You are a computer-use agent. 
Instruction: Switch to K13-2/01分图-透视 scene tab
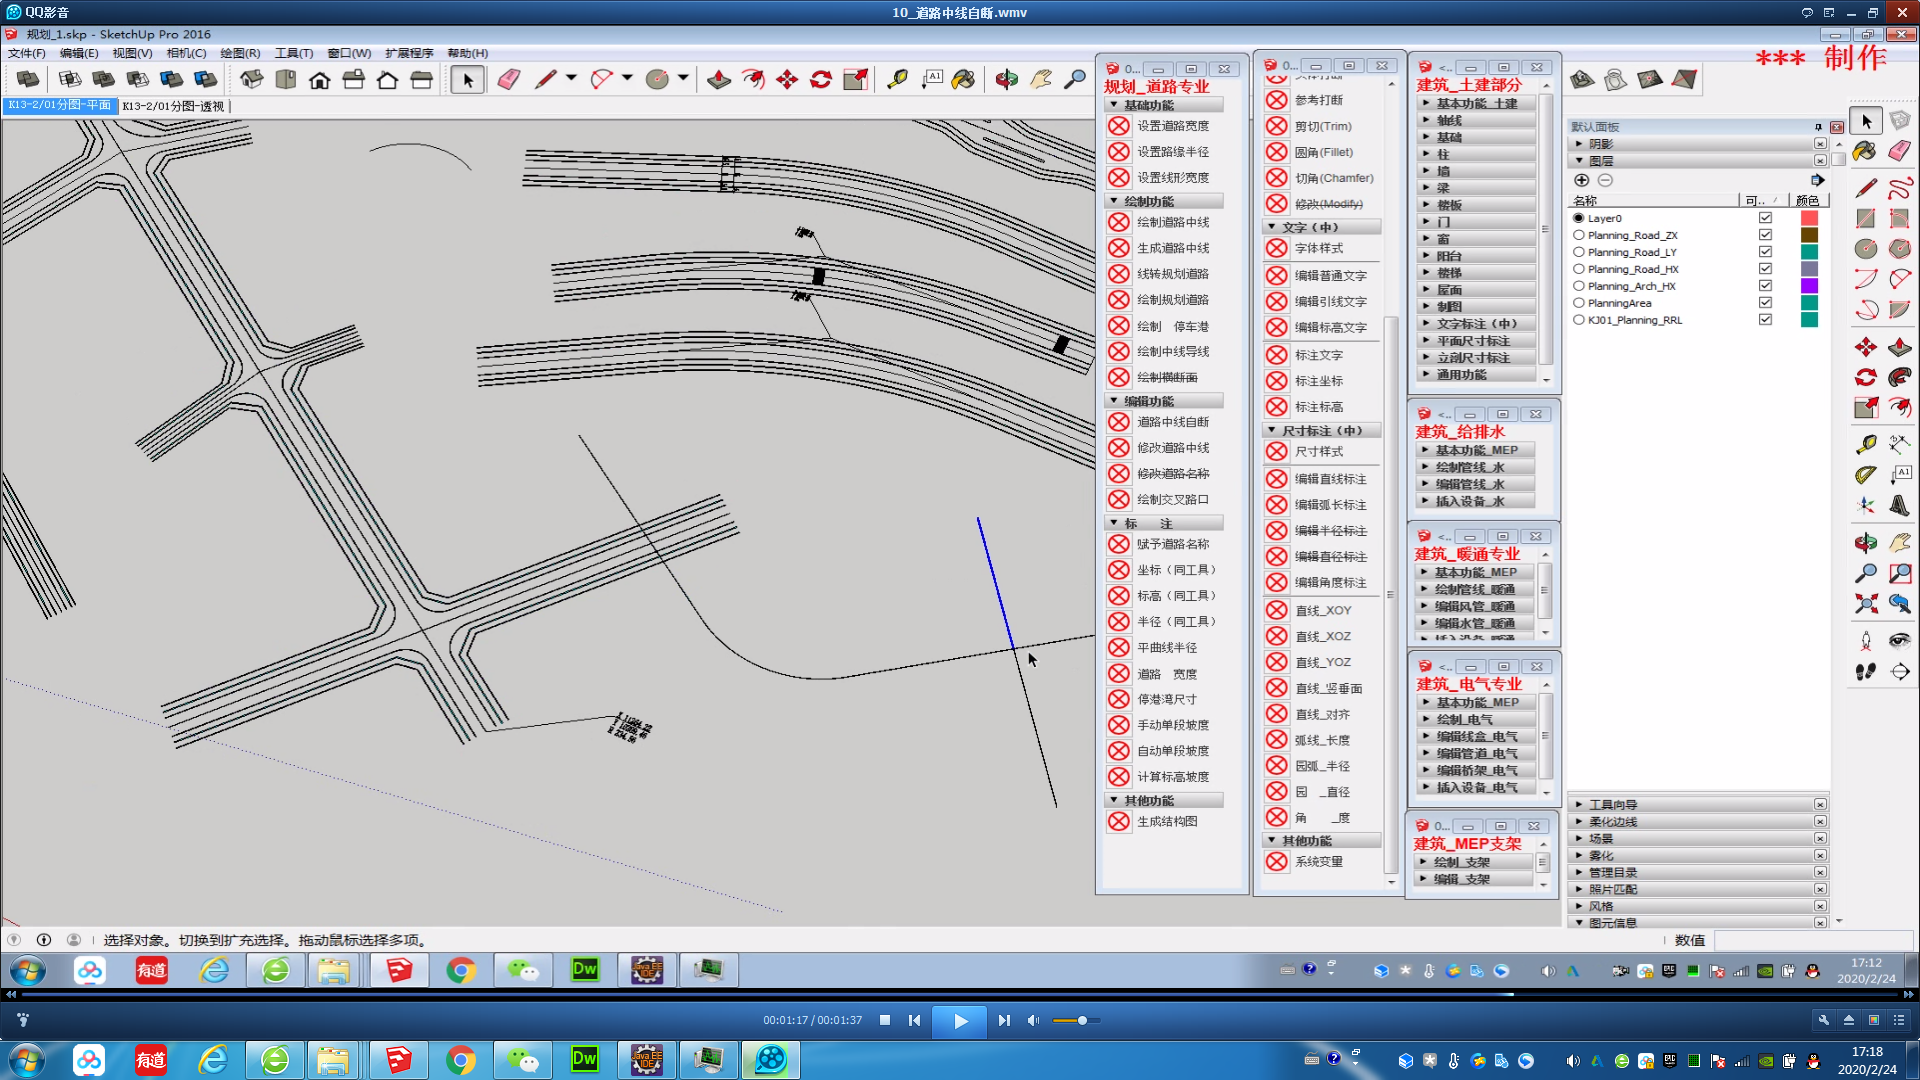(173, 106)
